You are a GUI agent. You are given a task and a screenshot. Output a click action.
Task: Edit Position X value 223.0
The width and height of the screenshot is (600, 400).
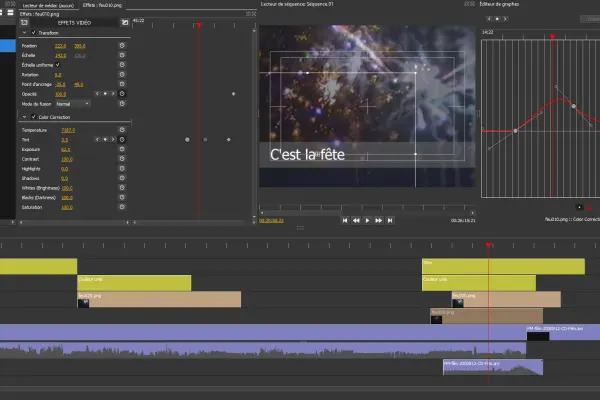click(60, 46)
